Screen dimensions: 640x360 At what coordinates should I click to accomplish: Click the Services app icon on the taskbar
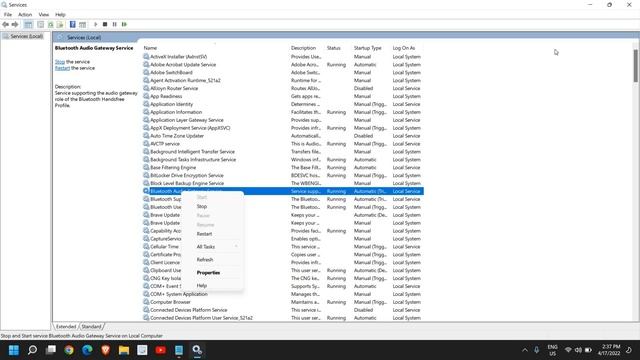(x=197, y=350)
